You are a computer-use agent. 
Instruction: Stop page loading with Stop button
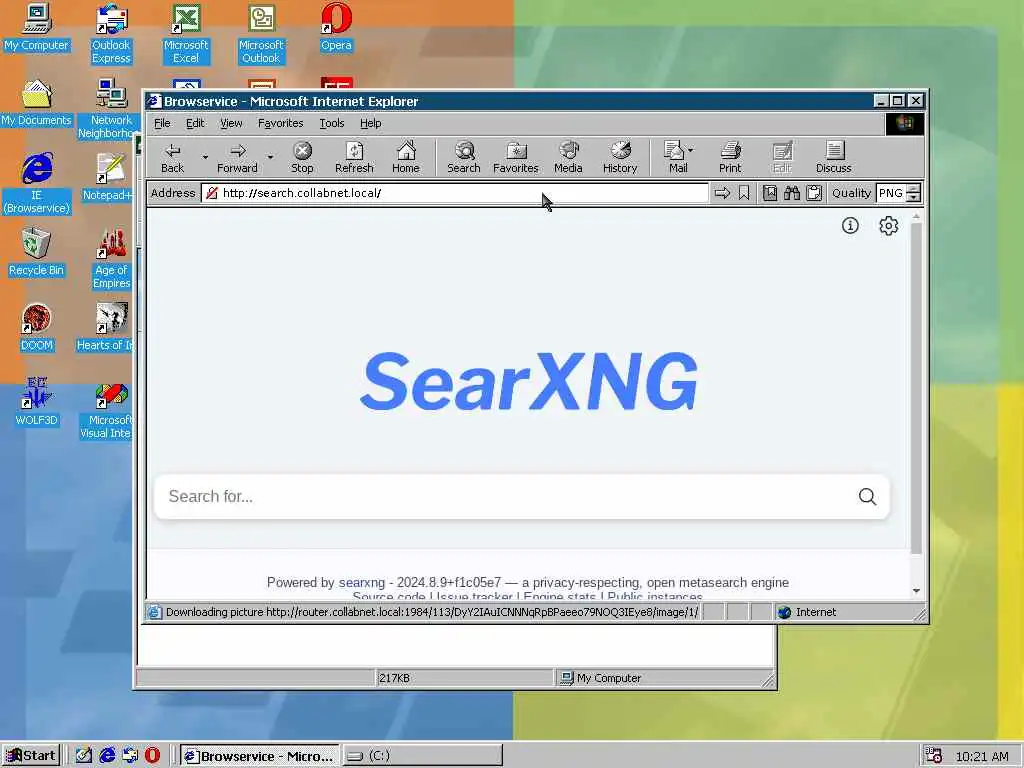pyautogui.click(x=302, y=157)
